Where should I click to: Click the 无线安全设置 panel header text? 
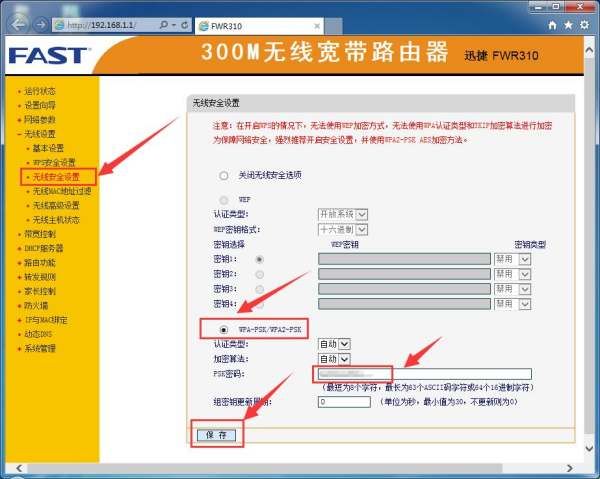[216, 103]
